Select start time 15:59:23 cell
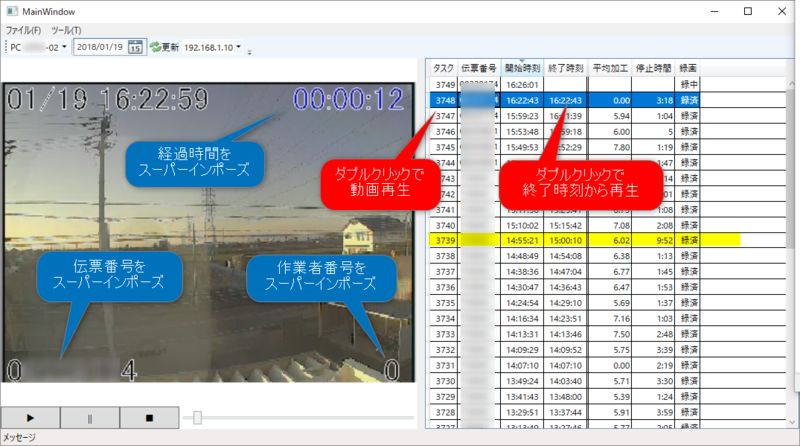Viewport: 800px width, 446px height. 522,116
